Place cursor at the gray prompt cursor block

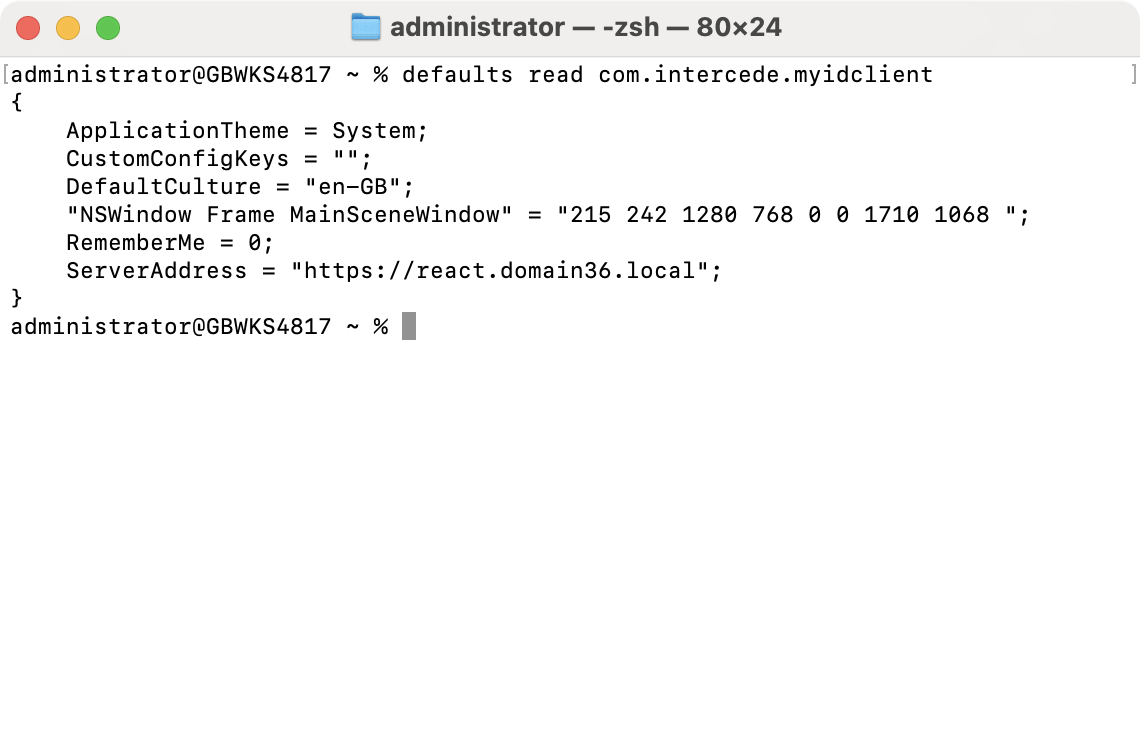[x=409, y=326]
